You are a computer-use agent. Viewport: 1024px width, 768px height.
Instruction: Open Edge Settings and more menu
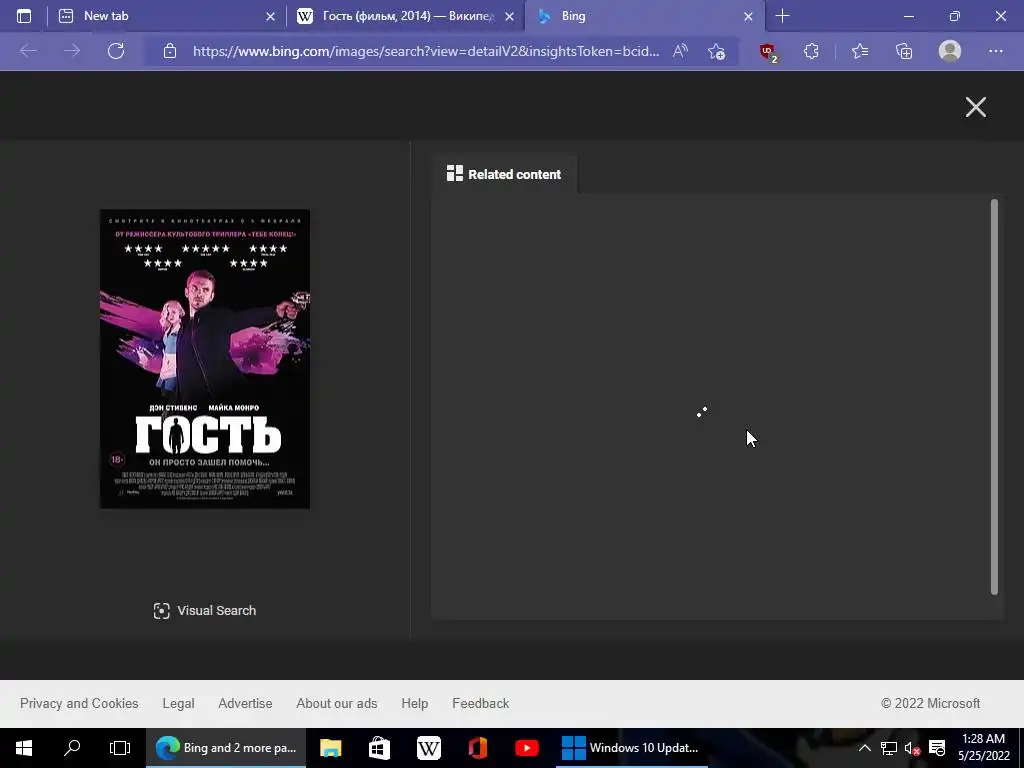pos(995,51)
